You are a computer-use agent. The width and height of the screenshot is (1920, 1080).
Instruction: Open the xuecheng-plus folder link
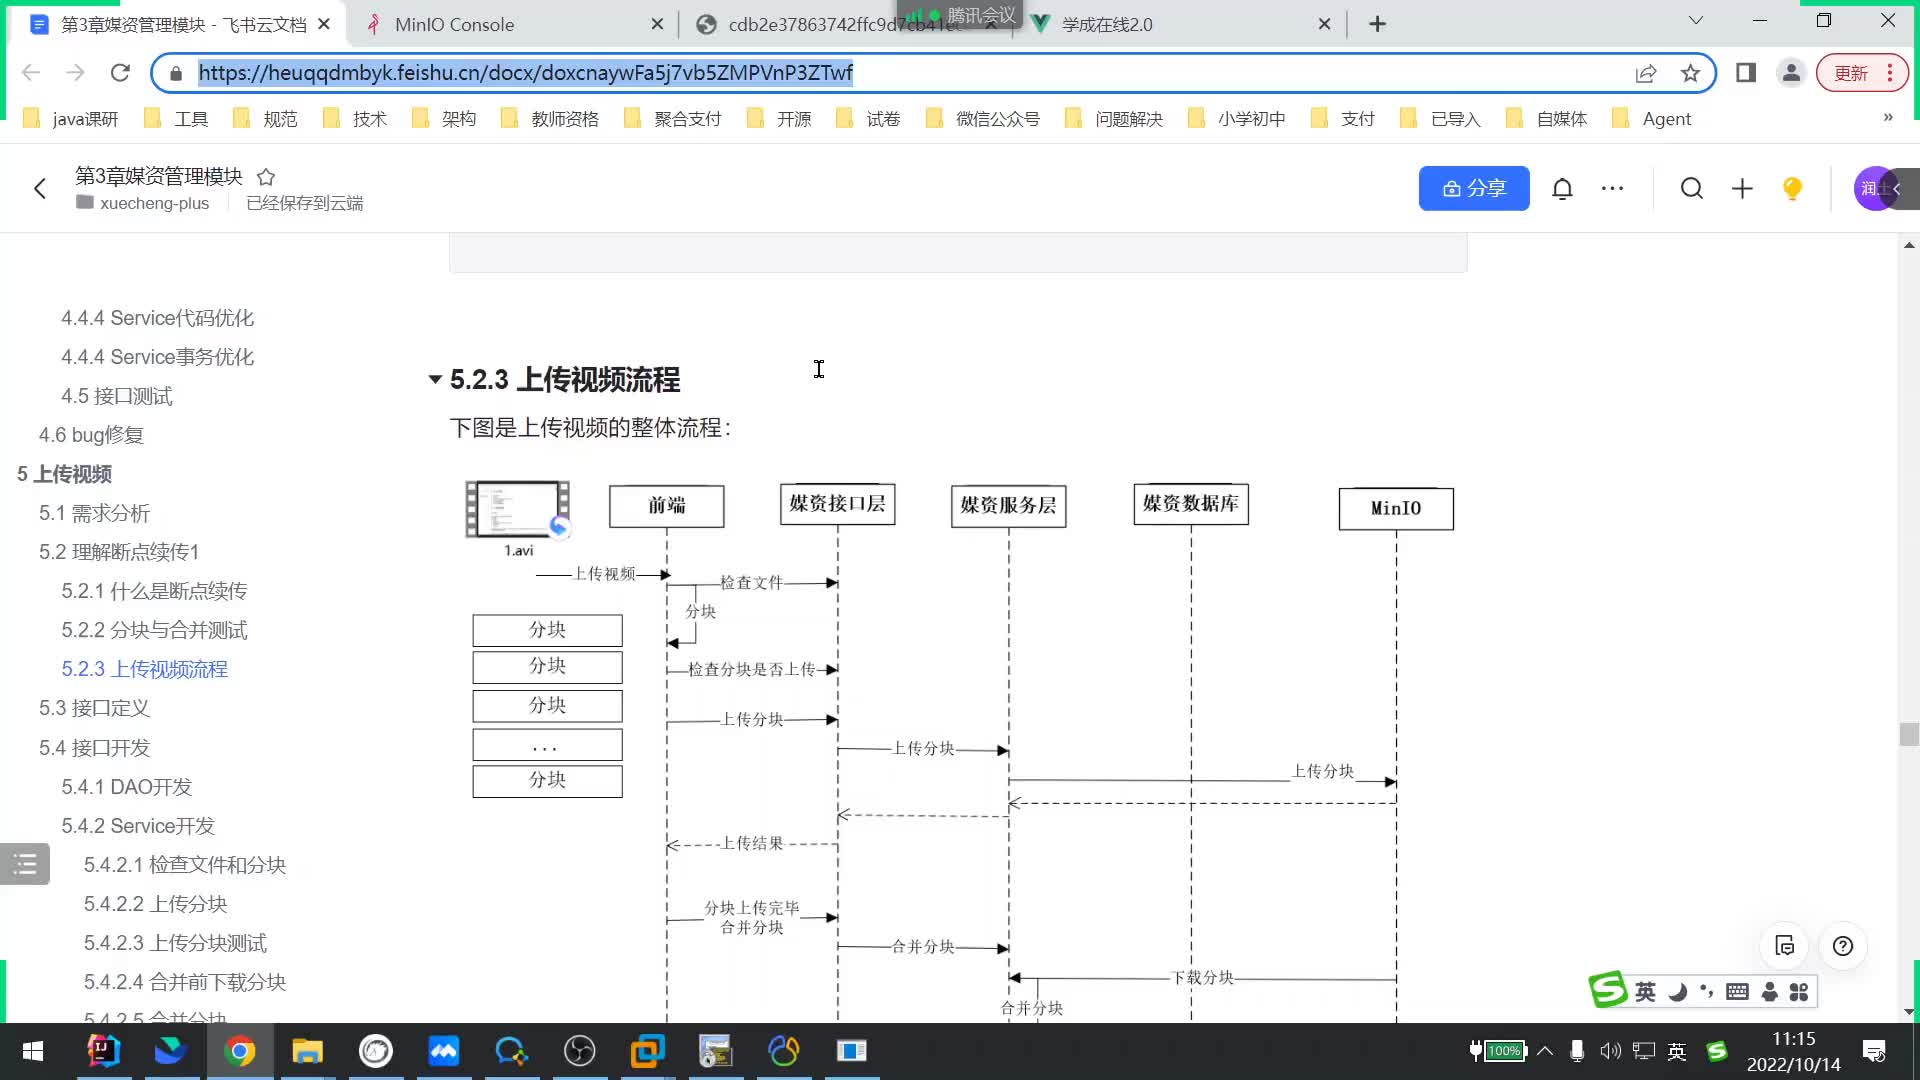pos(154,203)
